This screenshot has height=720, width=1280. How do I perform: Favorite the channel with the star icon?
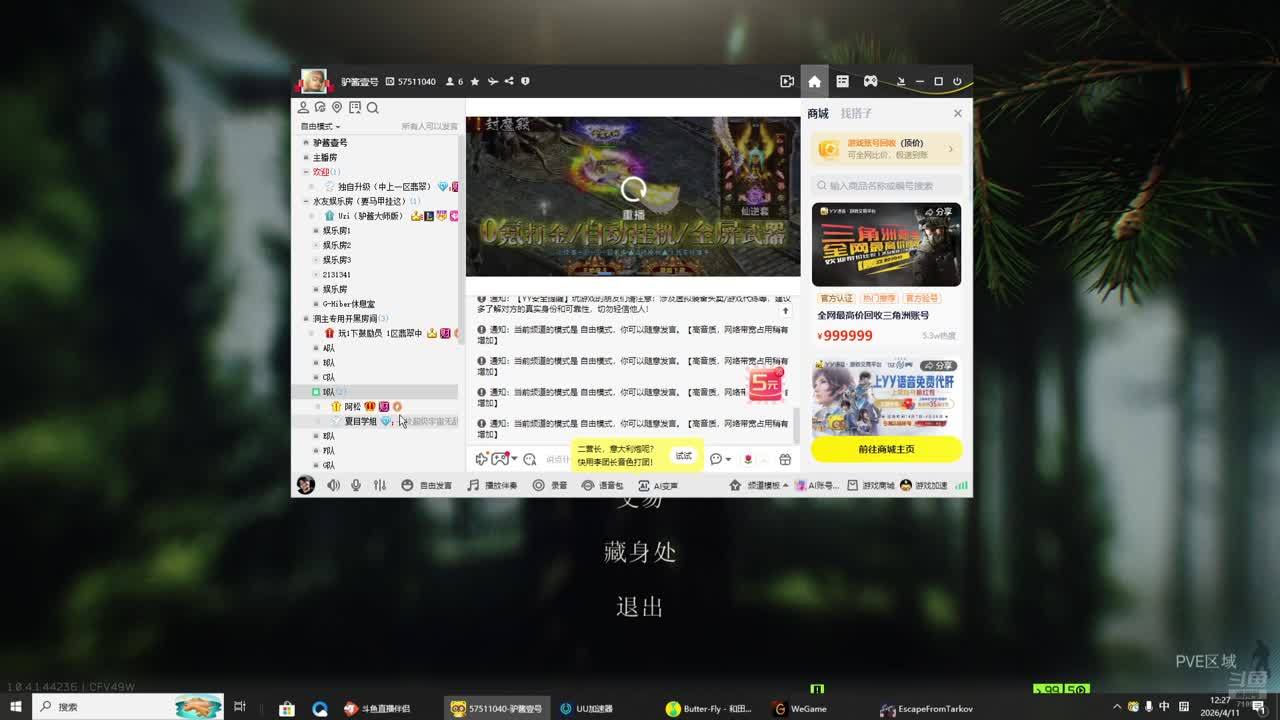[x=475, y=81]
